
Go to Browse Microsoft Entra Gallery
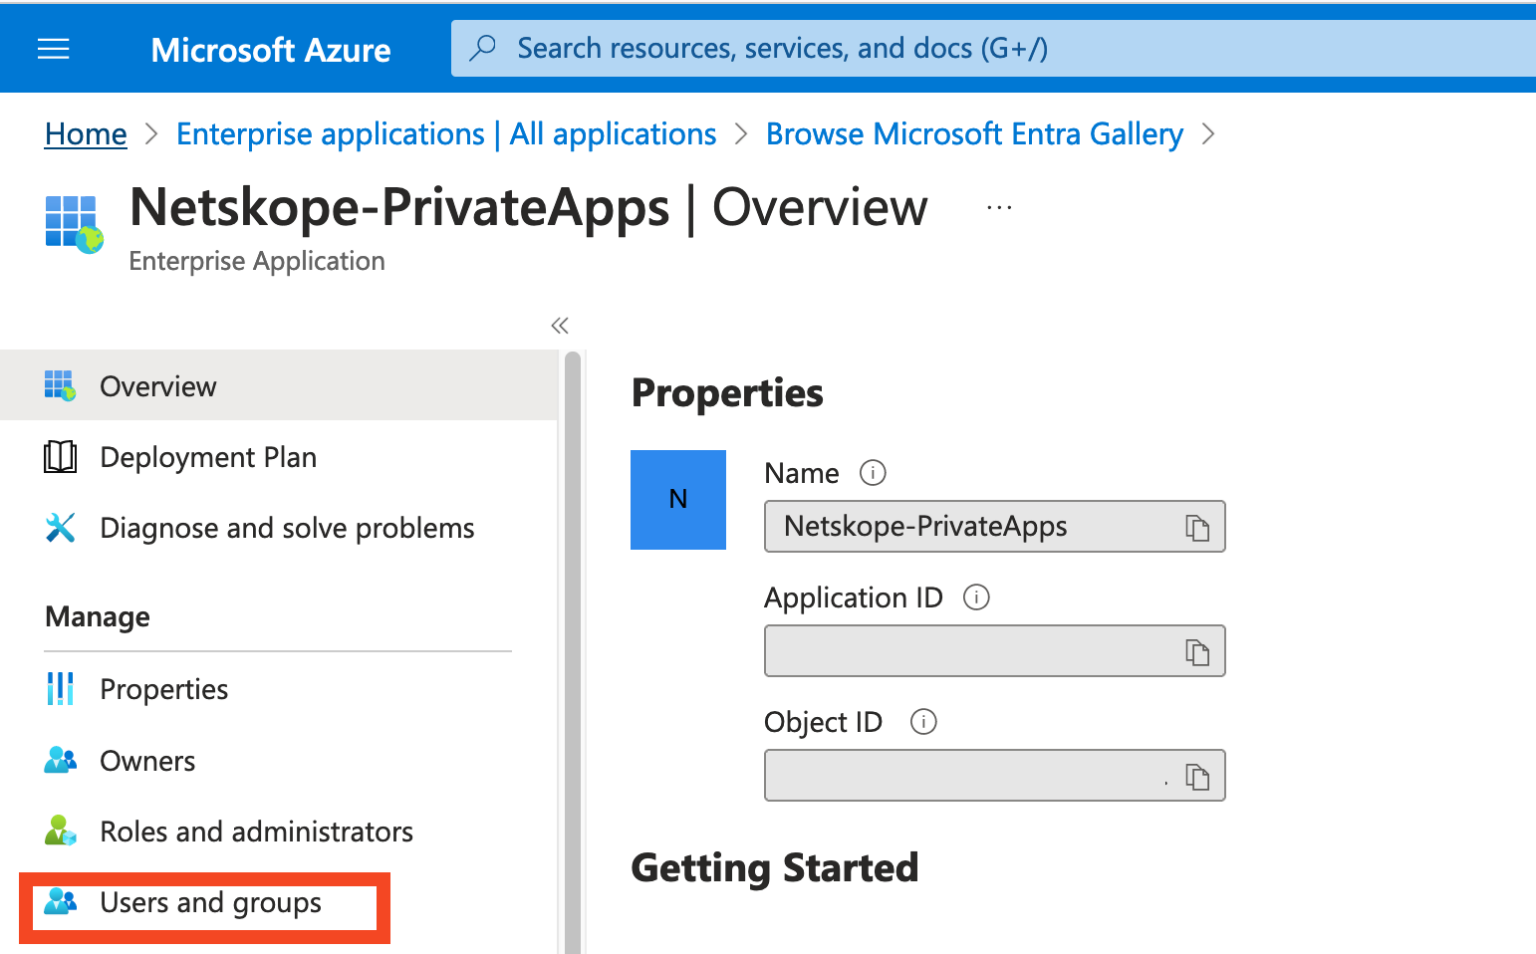point(973,133)
